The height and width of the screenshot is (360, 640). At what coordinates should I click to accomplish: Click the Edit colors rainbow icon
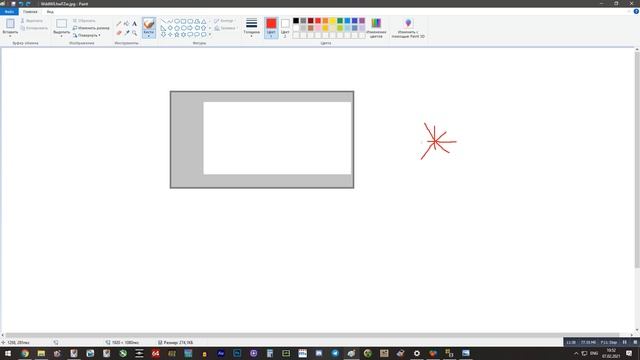[376, 23]
